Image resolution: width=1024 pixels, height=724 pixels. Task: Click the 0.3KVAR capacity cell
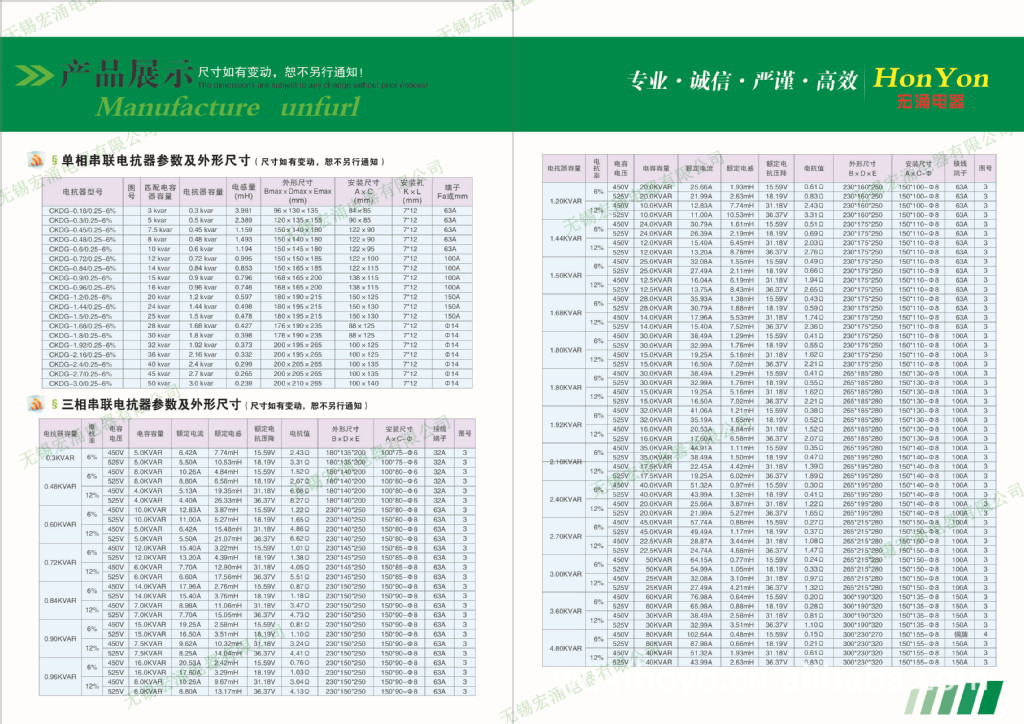pyautogui.click(x=60, y=457)
